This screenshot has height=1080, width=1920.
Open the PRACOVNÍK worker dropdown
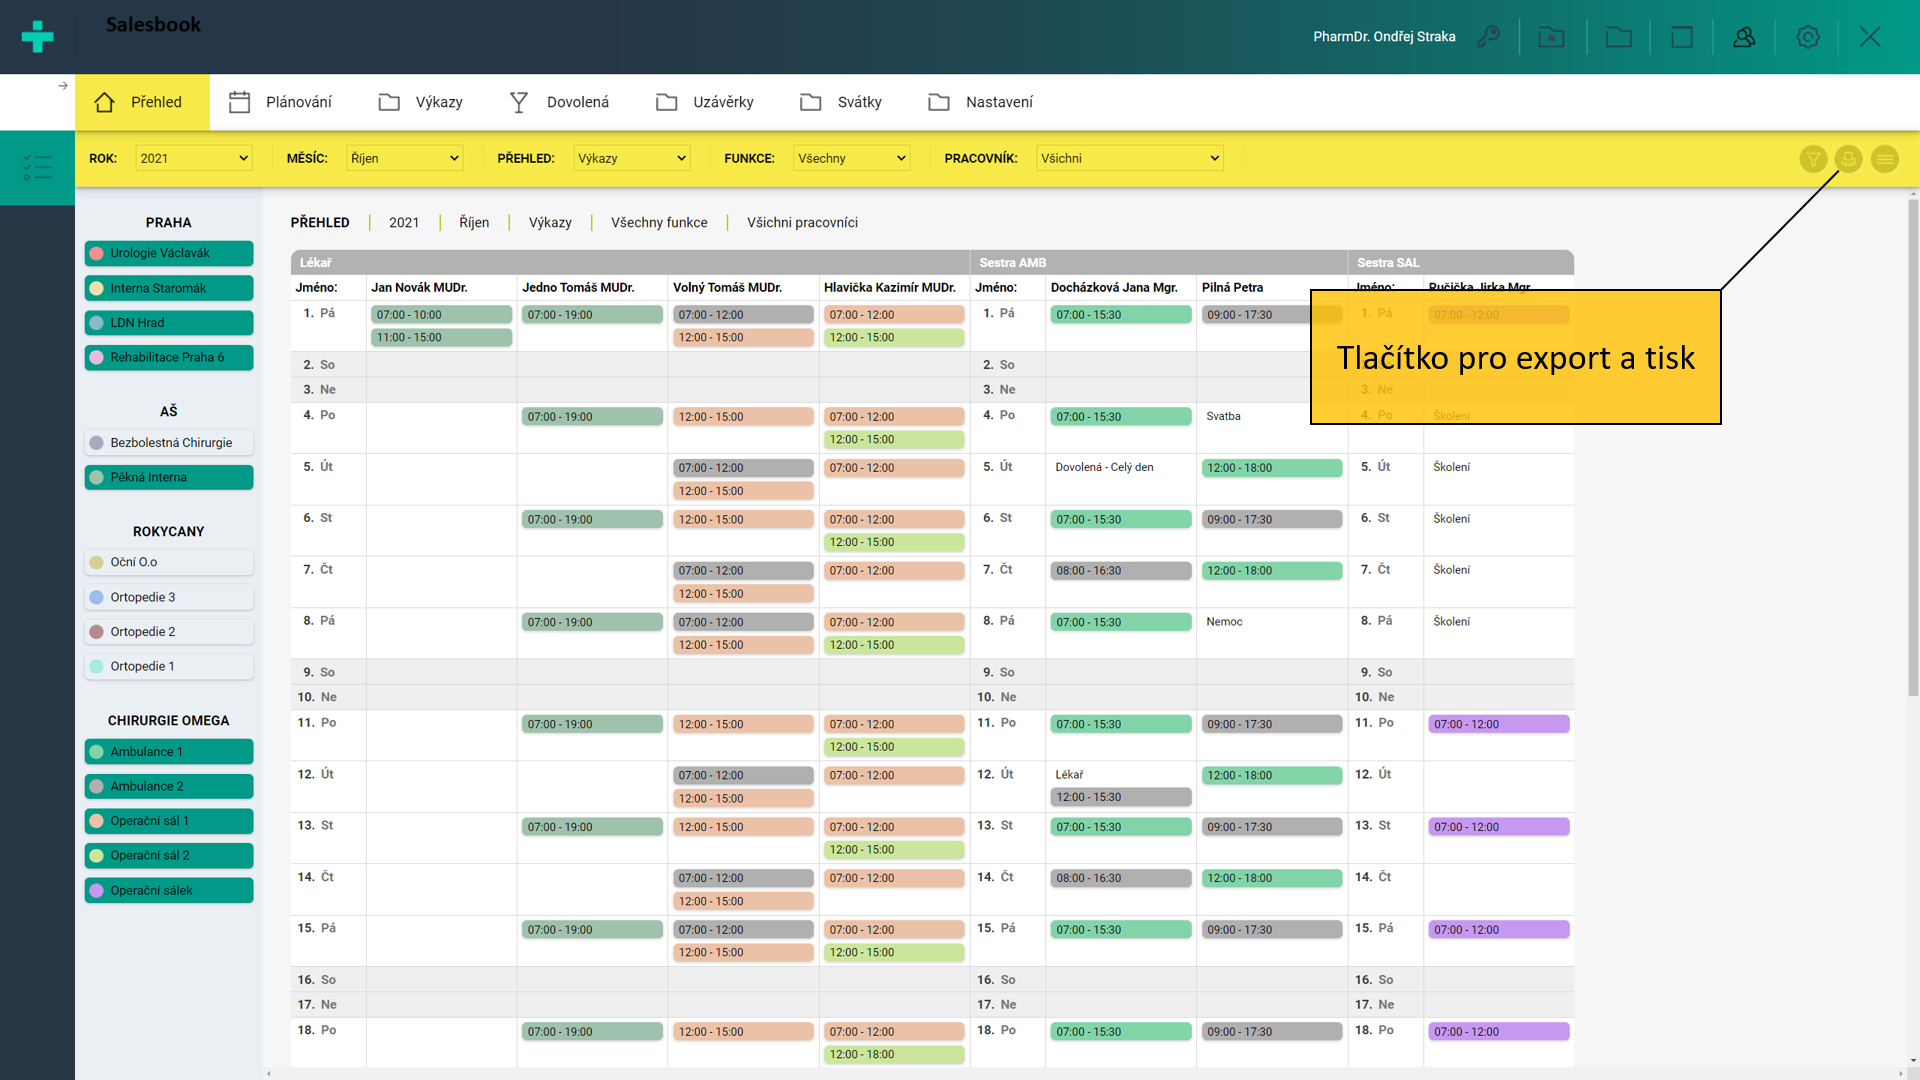pyautogui.click(x=1130, y=158)
